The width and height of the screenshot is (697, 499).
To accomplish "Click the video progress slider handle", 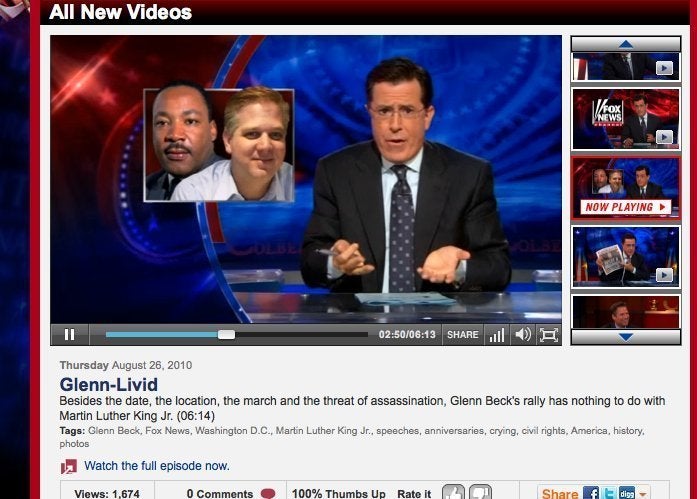I will [226, 335].
